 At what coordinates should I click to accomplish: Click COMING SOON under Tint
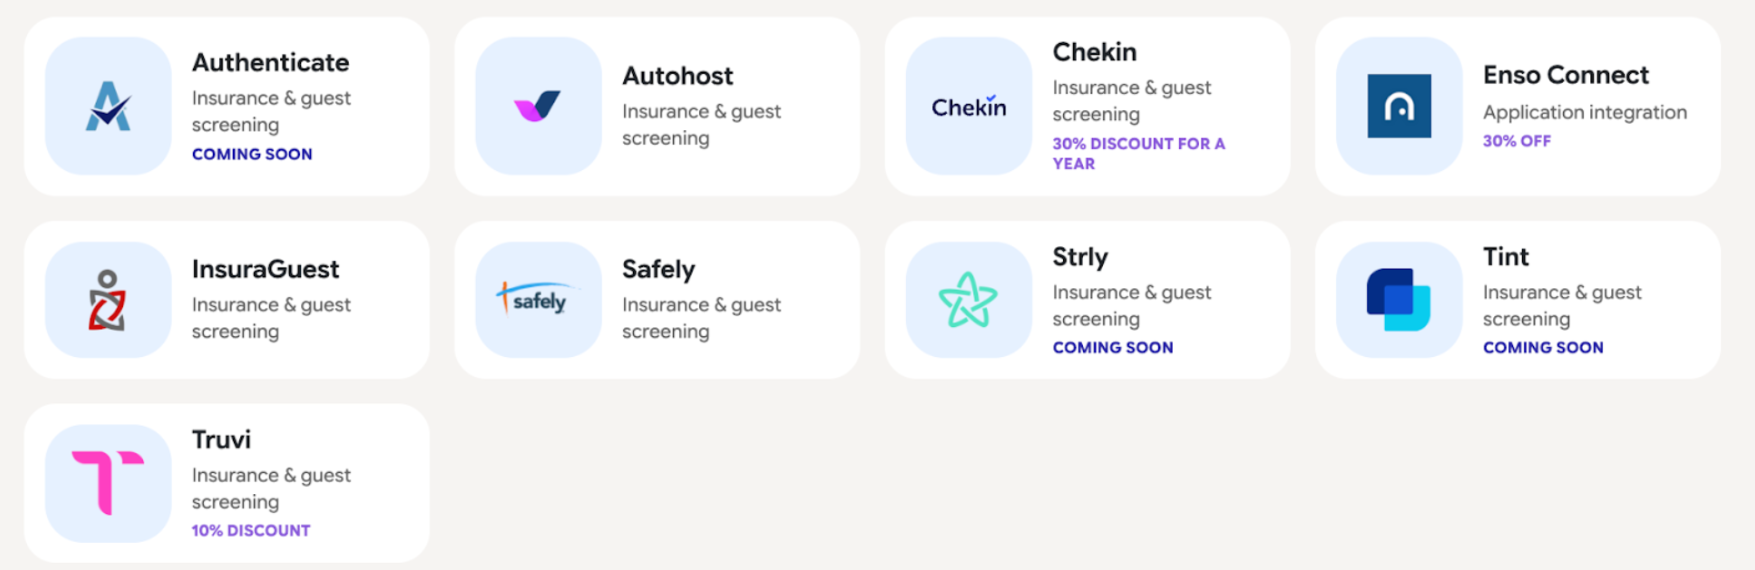[1542, 347]
